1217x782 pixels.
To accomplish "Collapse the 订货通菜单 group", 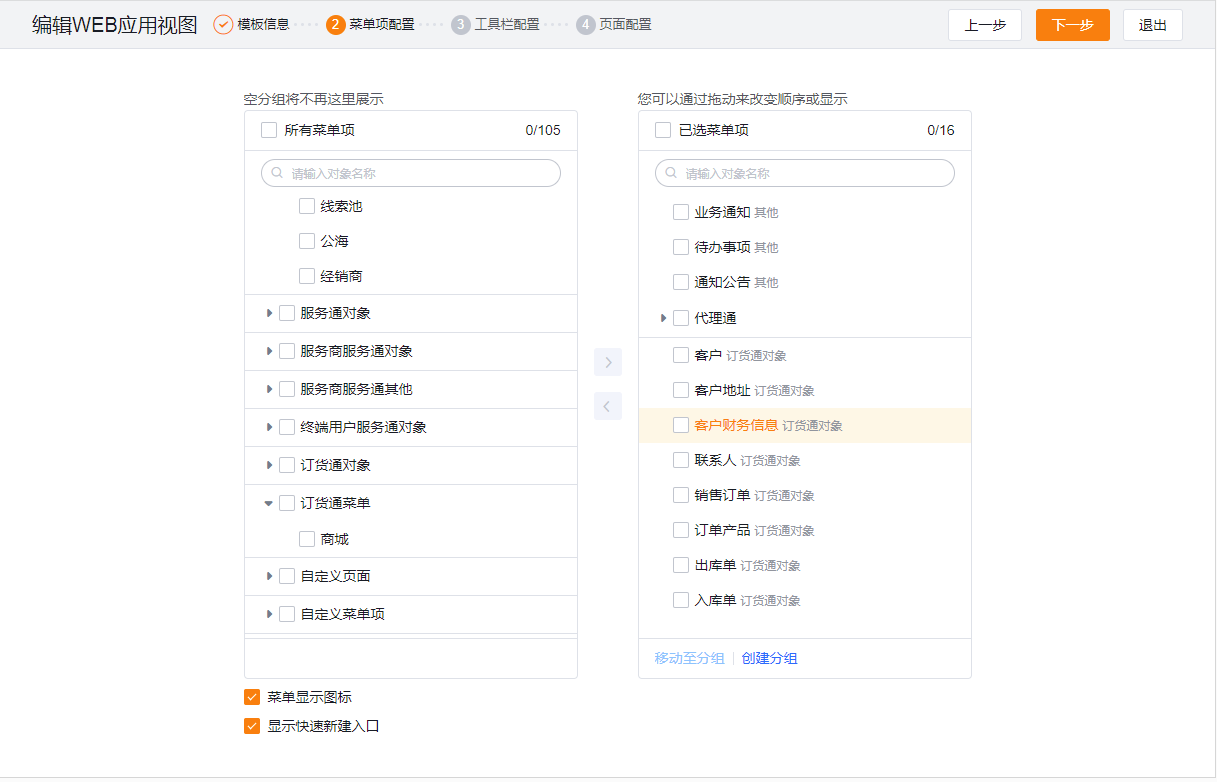I will tap(269, 503).
